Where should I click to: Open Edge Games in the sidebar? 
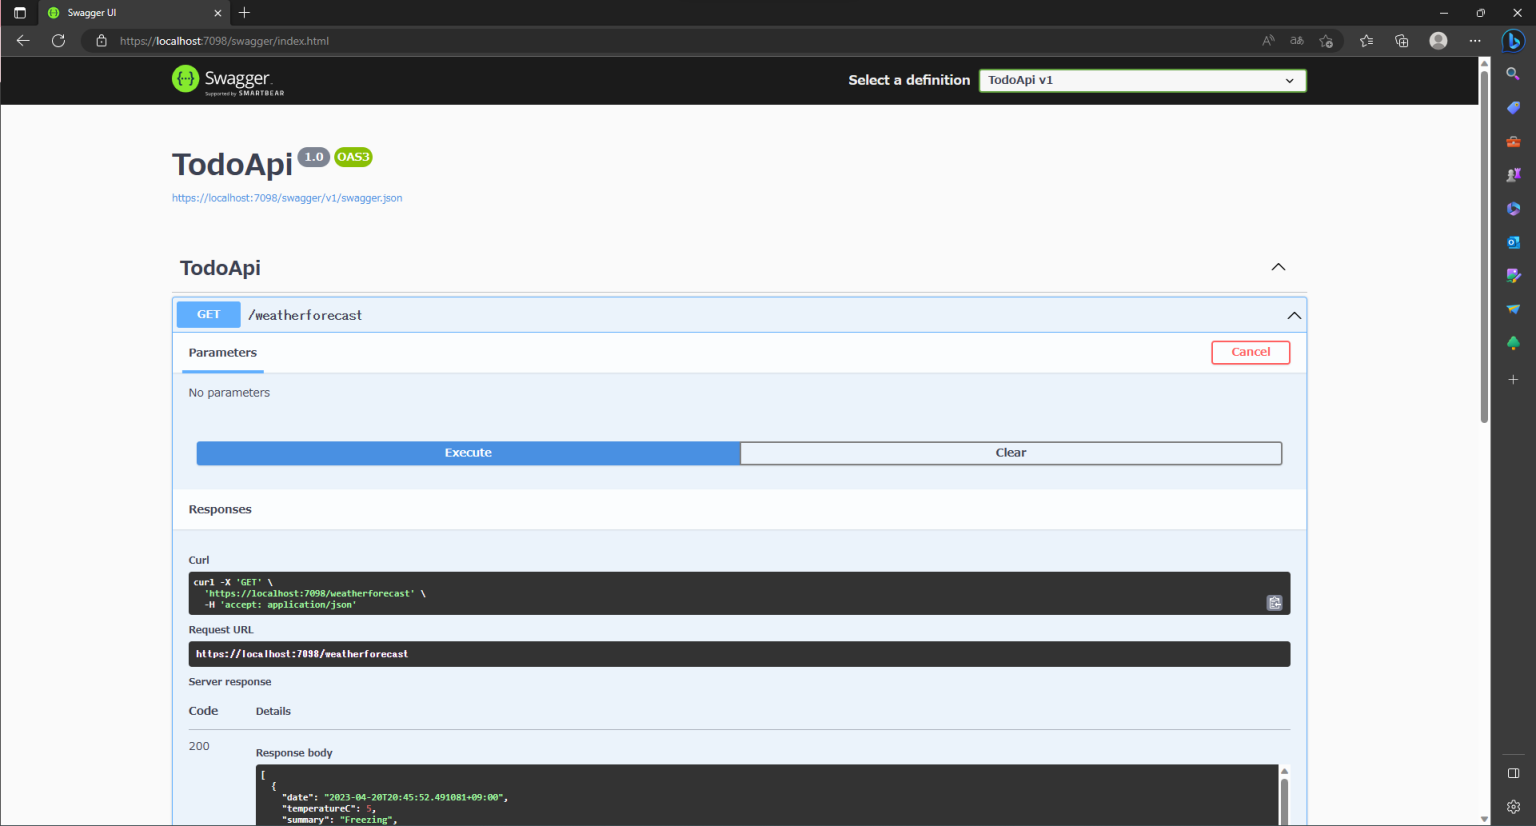point(1513,174)
